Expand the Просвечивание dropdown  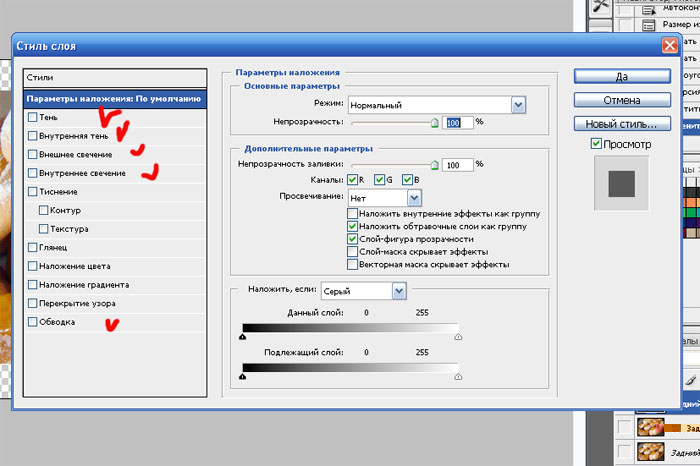tap(414, 197)
